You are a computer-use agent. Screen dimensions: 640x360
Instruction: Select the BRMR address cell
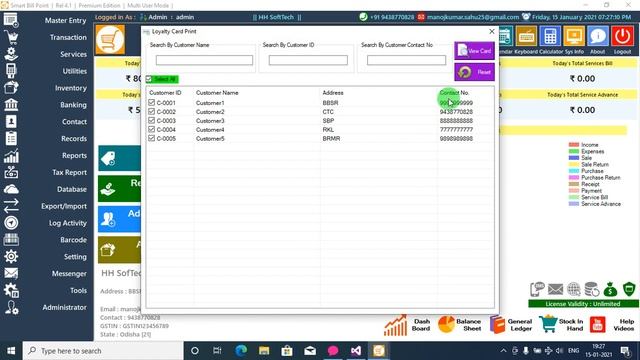(331, 139)
